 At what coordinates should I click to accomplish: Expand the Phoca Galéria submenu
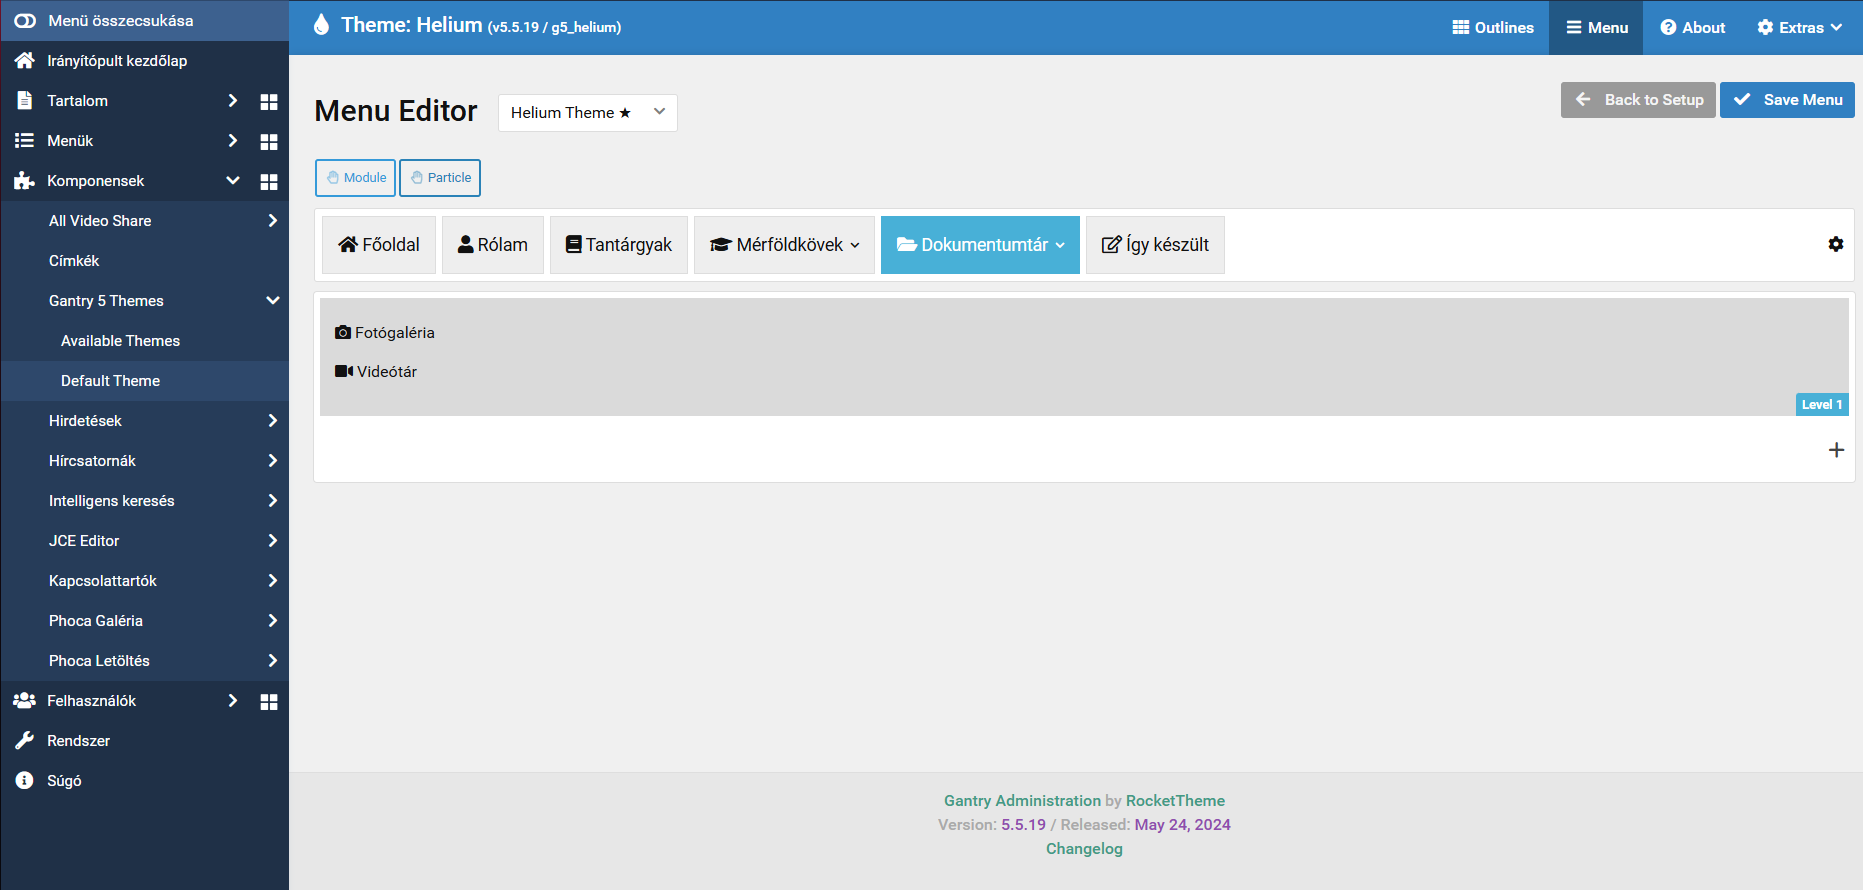272,620
